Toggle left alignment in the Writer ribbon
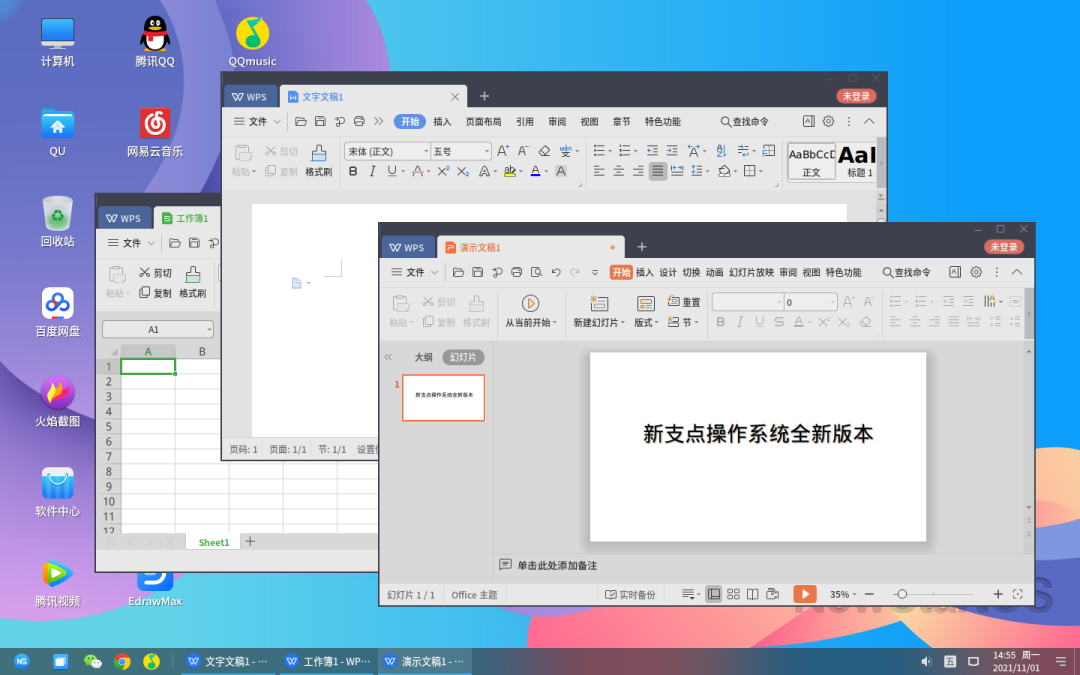Screen dimensions: 1080x675 (599, 171)
